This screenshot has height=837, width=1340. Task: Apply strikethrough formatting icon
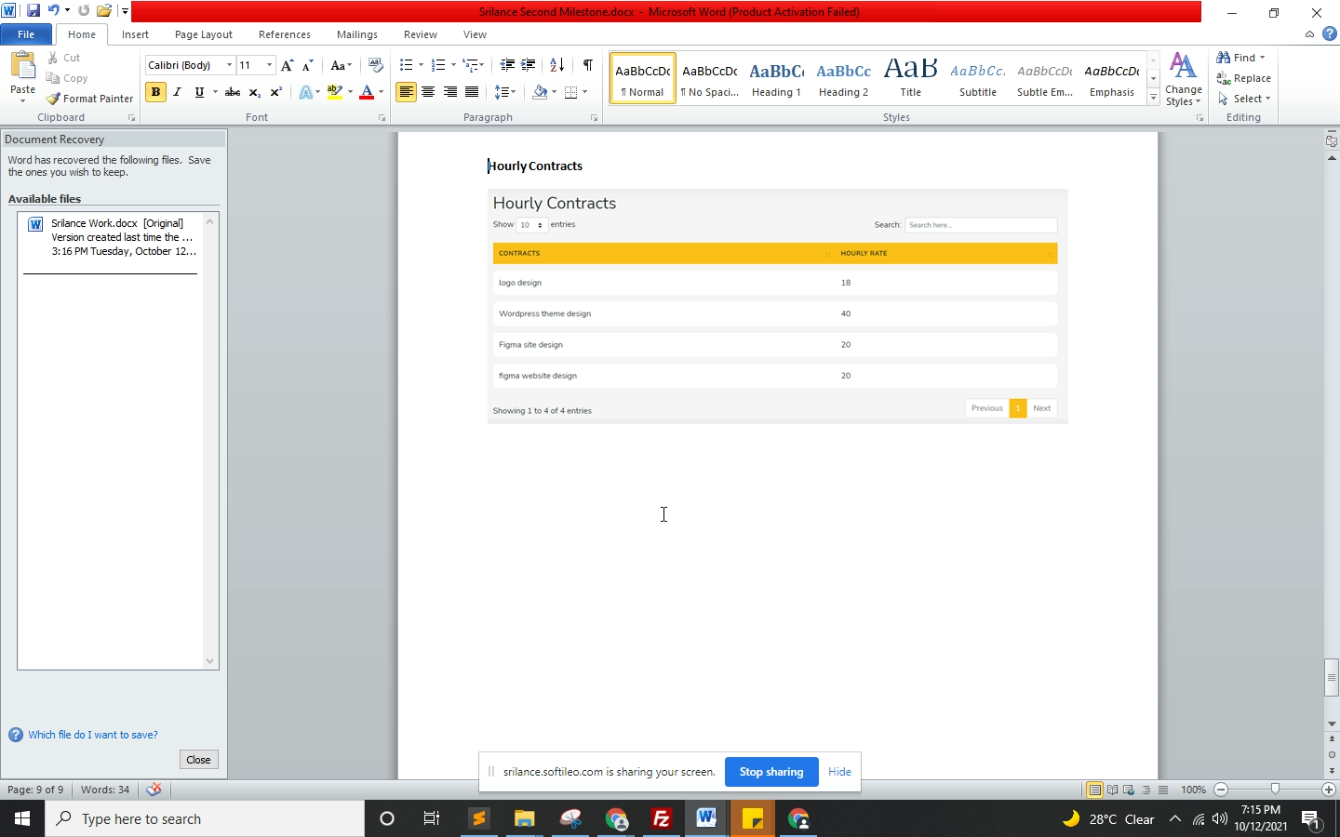pyautogui.click(x=232, y=92)
